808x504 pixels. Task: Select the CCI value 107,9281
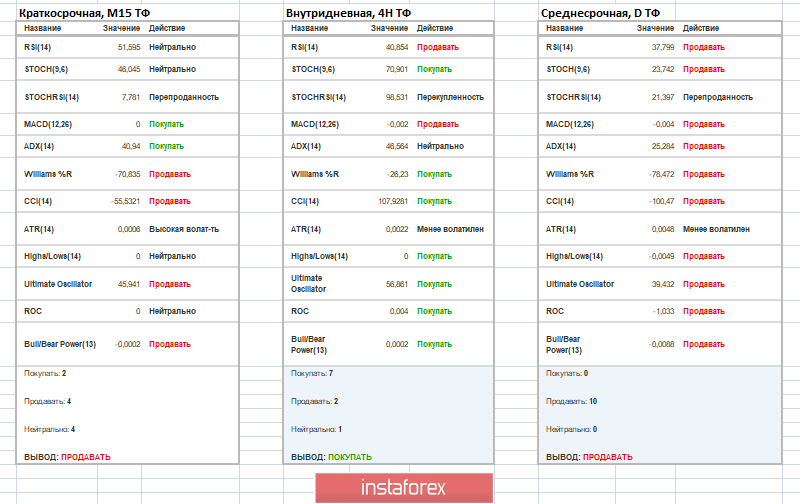point(393,201)
